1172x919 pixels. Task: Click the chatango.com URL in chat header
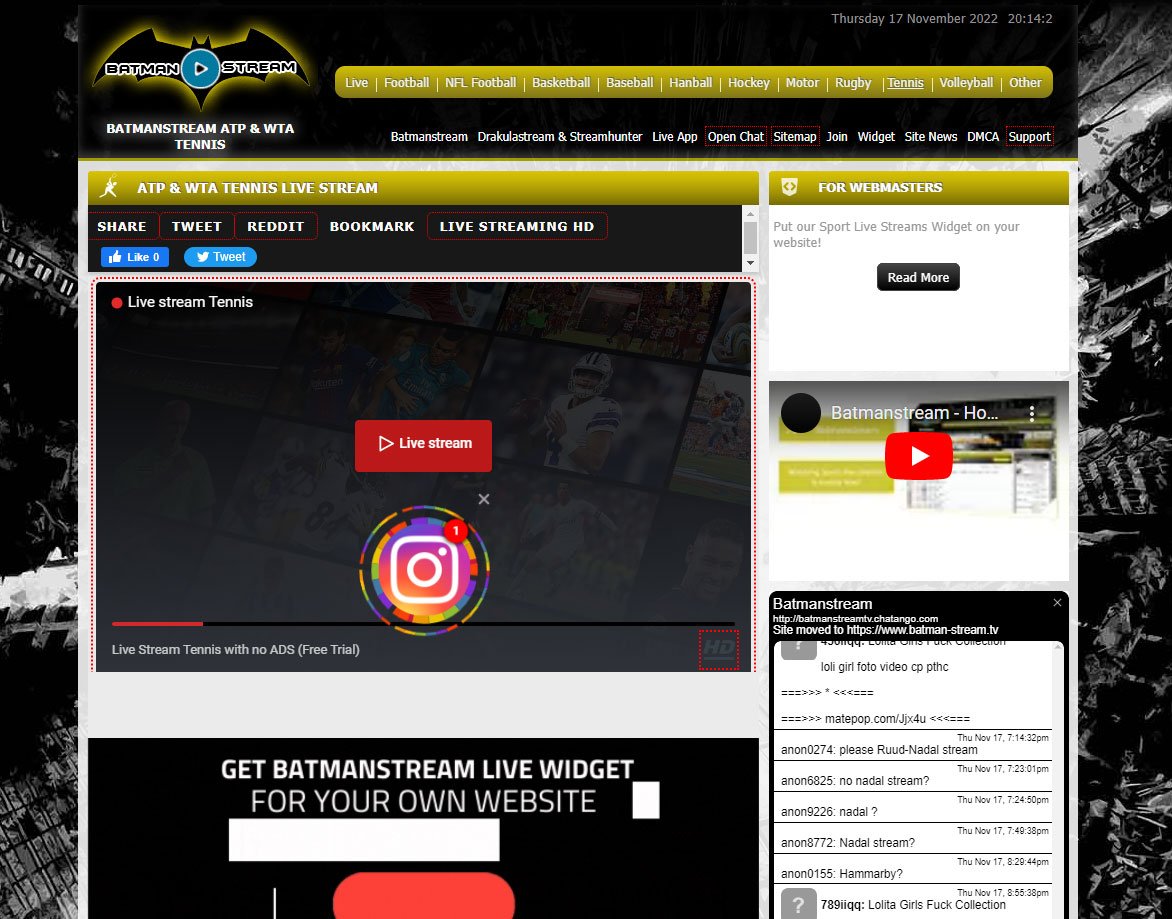point(855,619)
